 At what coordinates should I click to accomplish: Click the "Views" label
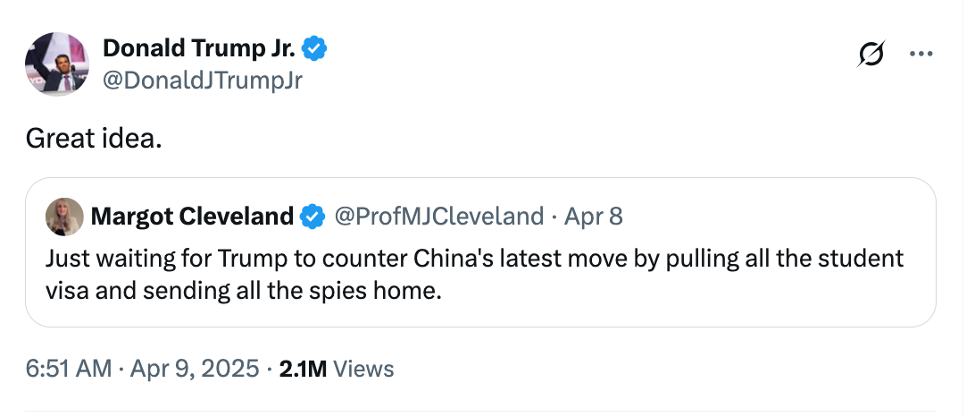pyautogui.click(x=363, y=368)
